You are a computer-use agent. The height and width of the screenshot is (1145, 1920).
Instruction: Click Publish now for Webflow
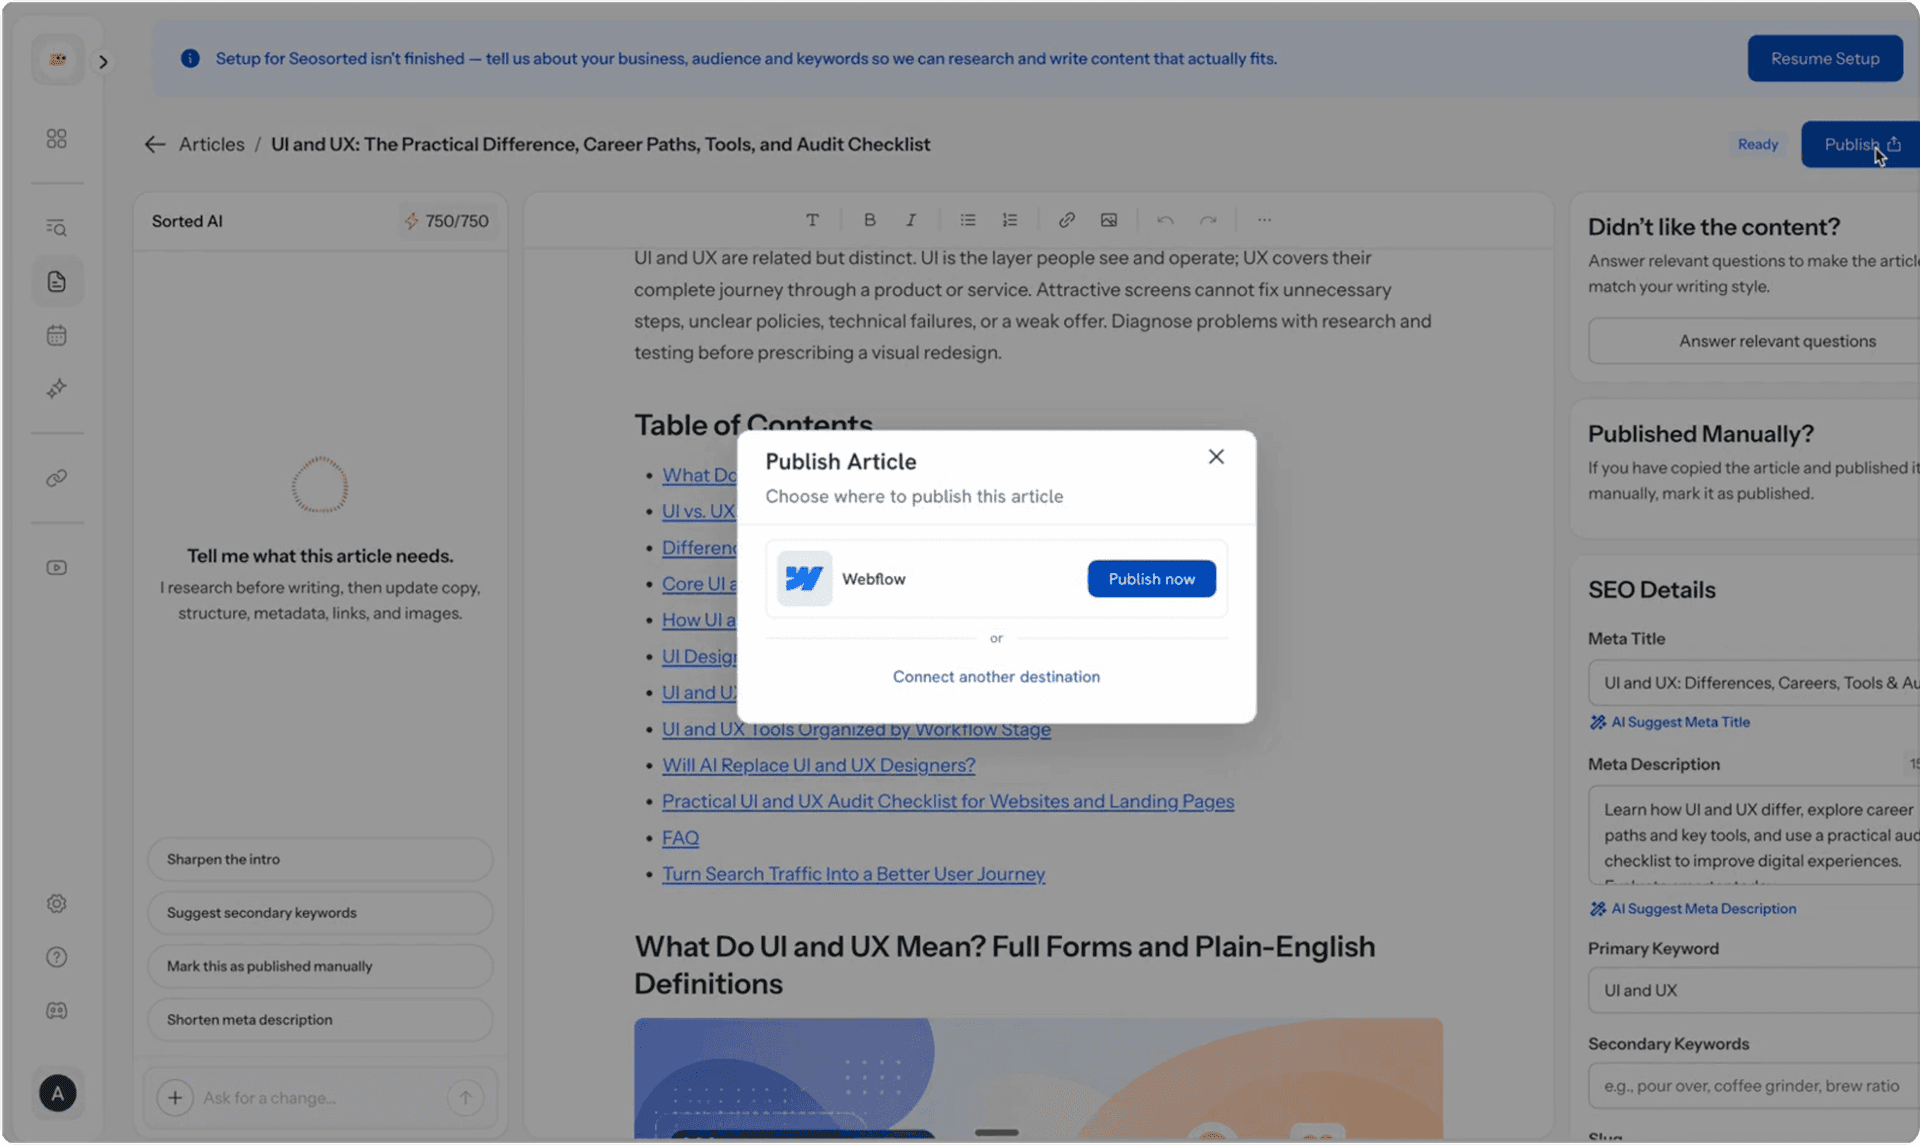(x=1151, y=579)
